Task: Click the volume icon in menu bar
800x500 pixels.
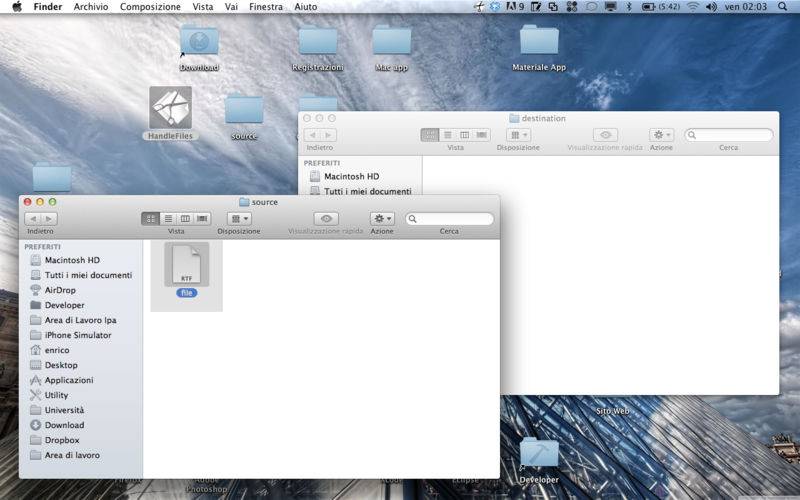Action: [x=711, y=7]
